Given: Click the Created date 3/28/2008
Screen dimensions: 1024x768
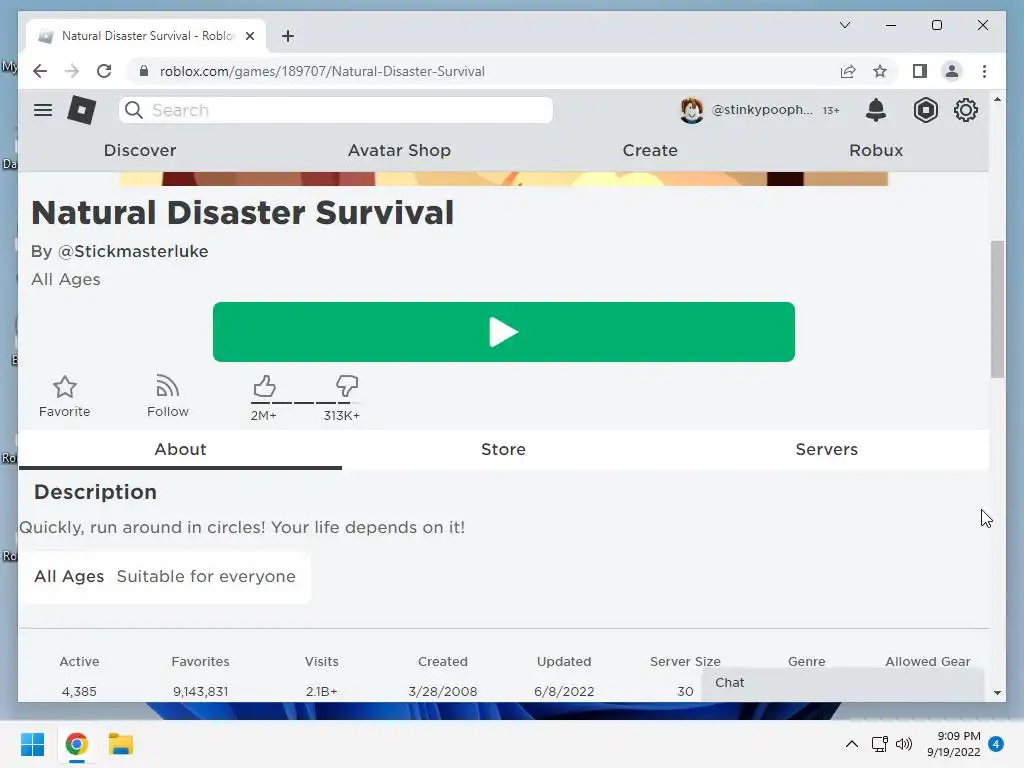Looking at the screenshot, I should click(x=443, y=691).
